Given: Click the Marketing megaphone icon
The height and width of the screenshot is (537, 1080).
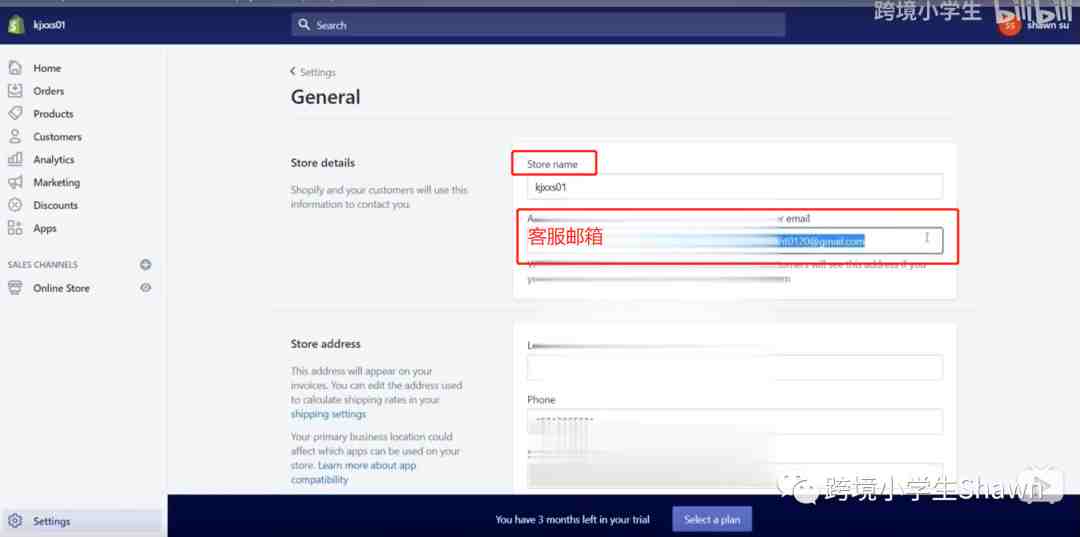Looking at the screenshot, I should pyautogui.click(x=15, y=183).
